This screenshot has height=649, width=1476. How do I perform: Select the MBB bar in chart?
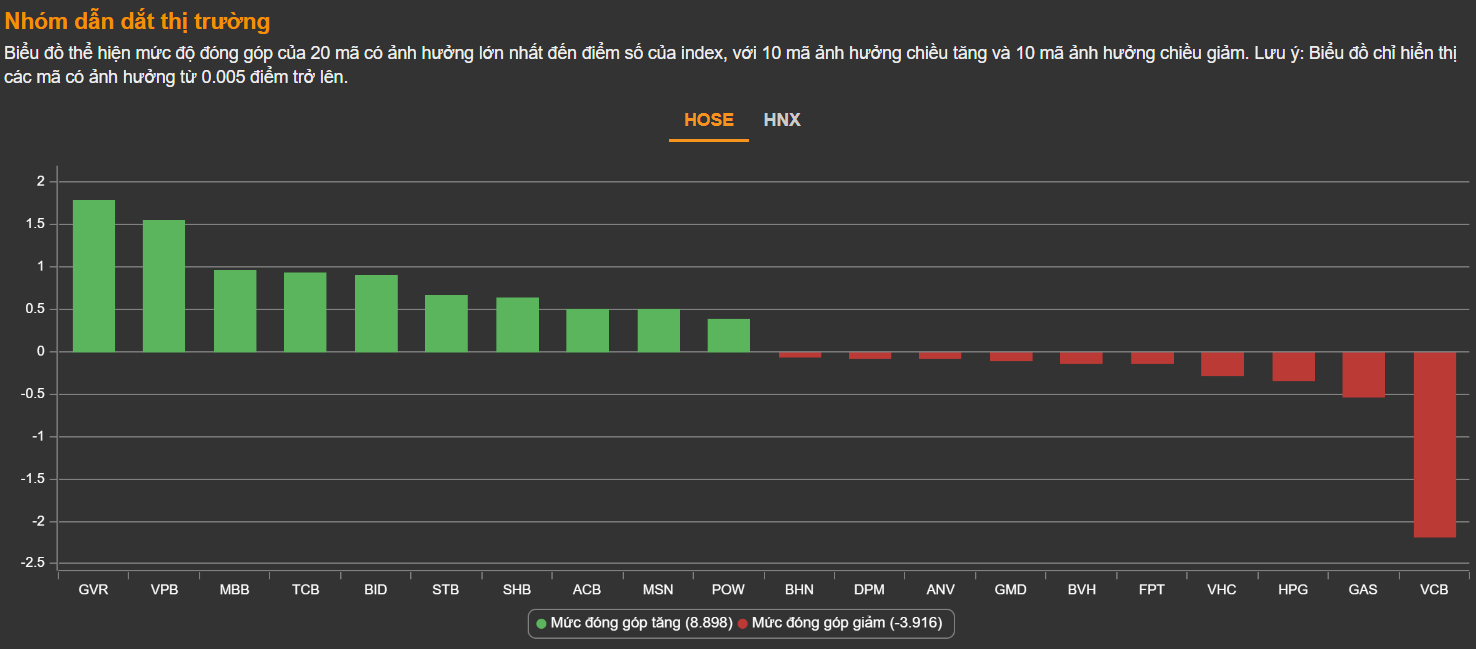coord(235,311)
